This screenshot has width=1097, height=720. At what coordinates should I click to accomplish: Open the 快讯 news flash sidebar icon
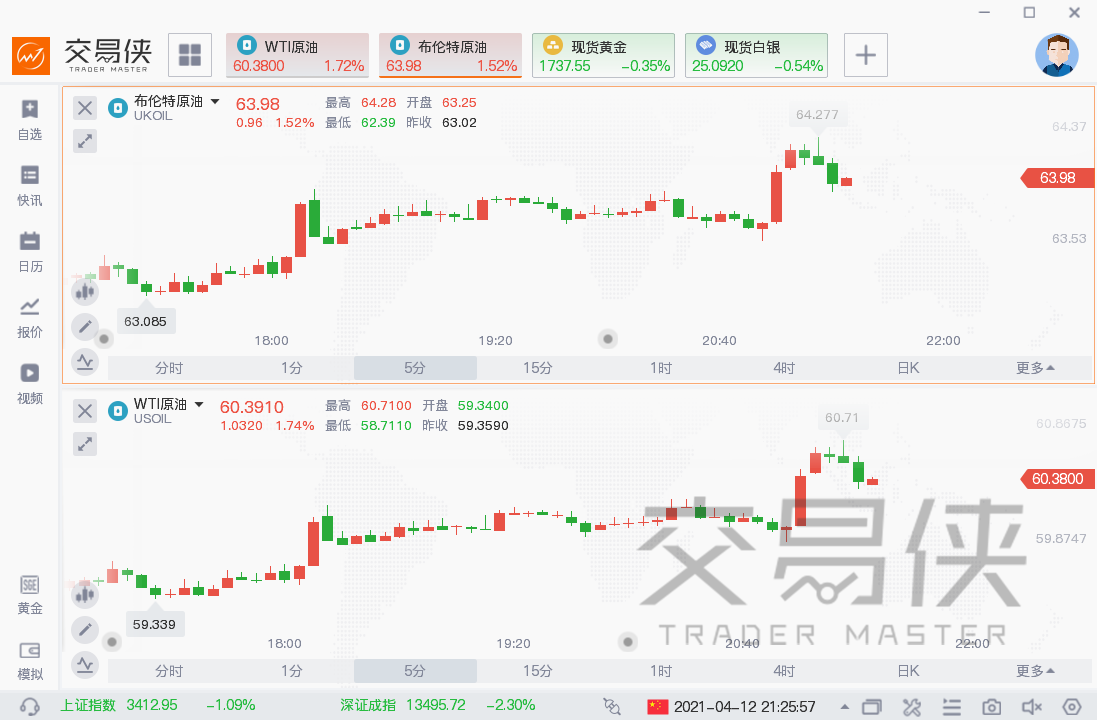click(x=29, y=186)
